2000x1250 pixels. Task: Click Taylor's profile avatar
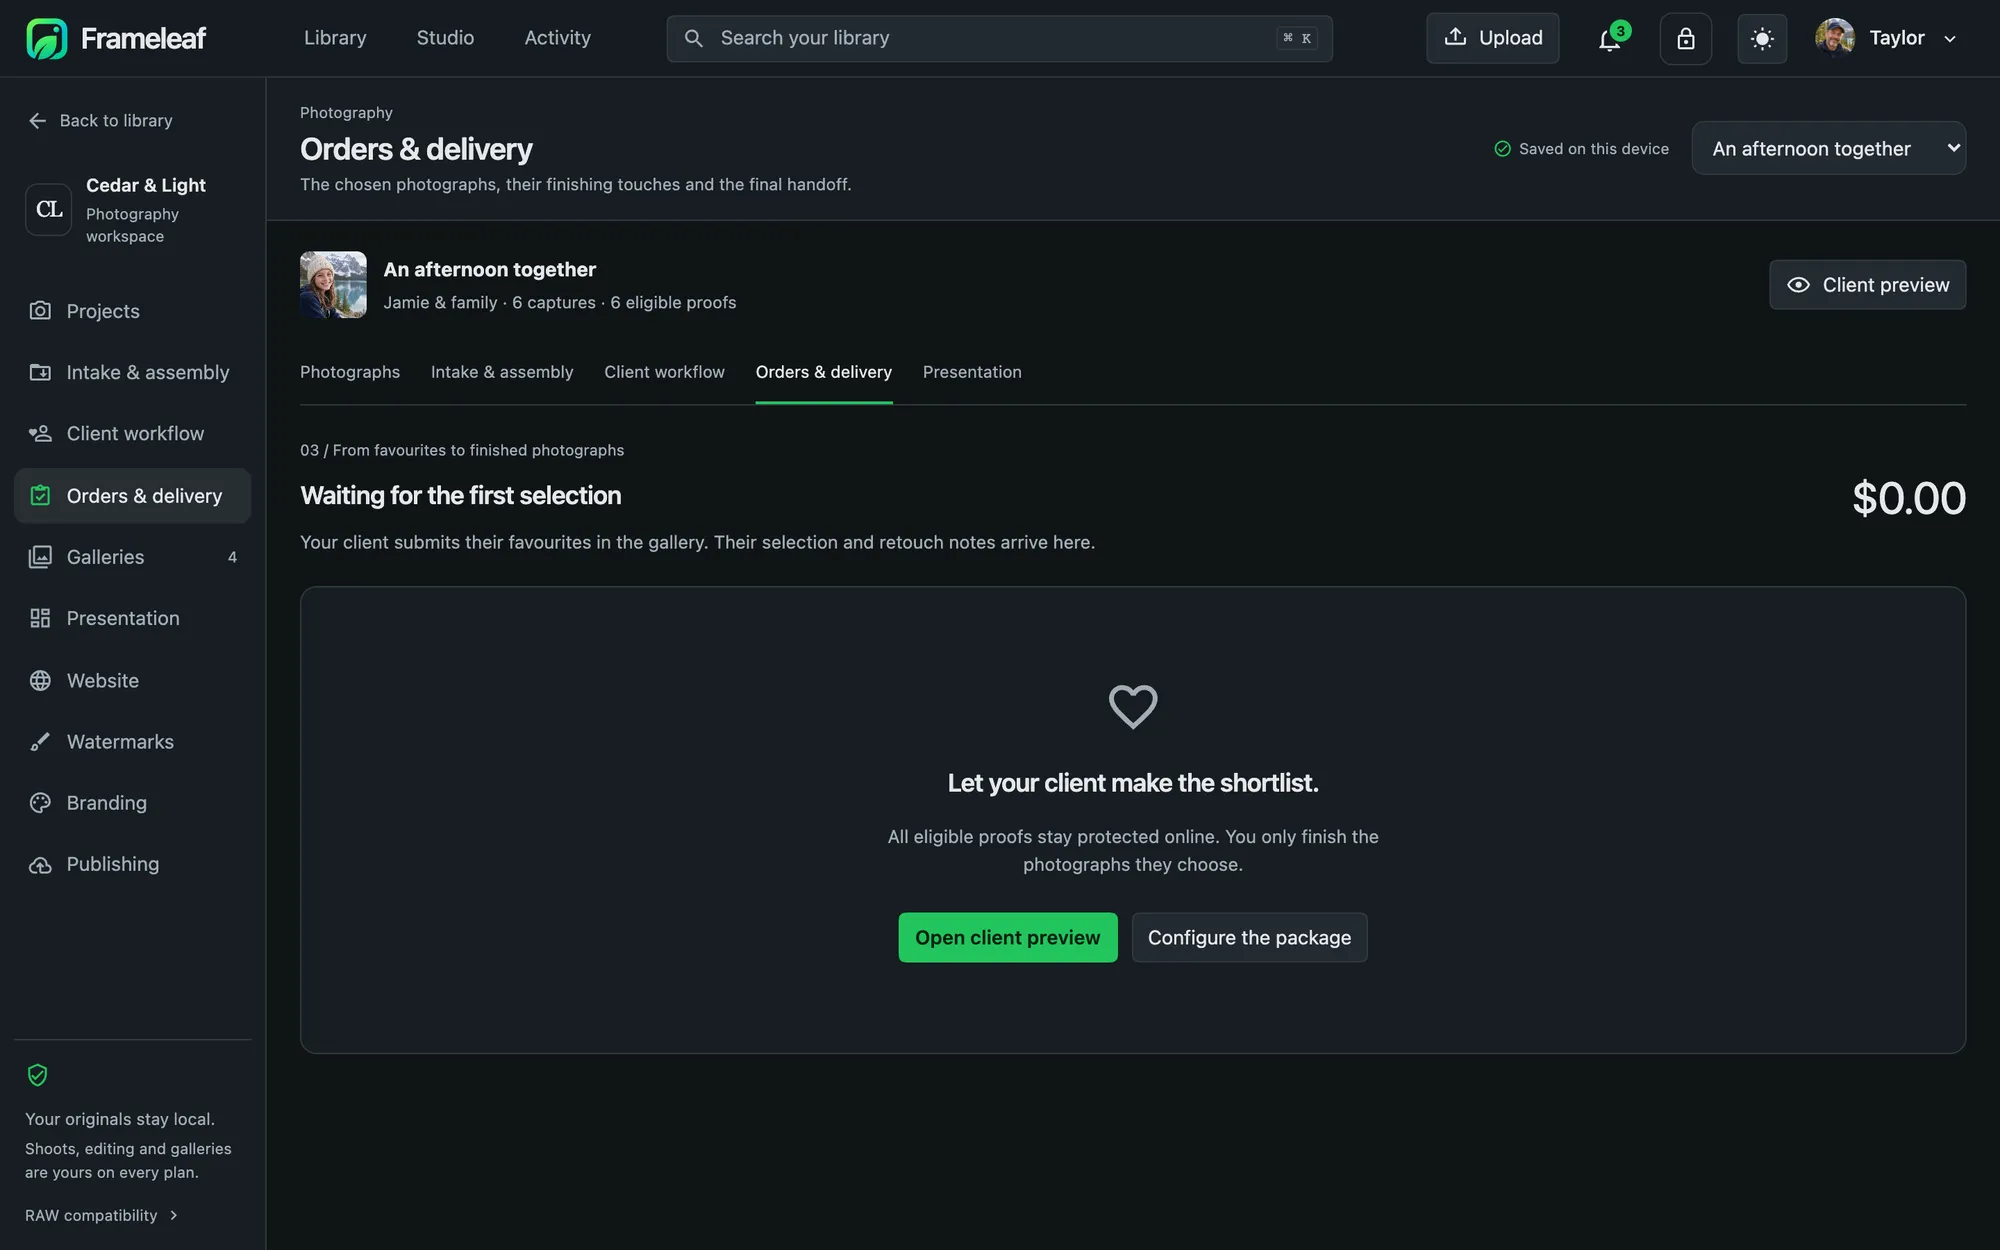[x=1834, y=38]
